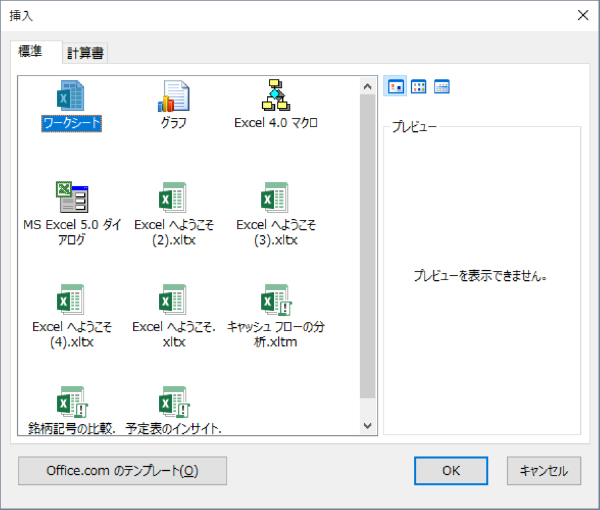Open the 標準 tab
This screenshot has height=510, width=600.
point(36,52)
